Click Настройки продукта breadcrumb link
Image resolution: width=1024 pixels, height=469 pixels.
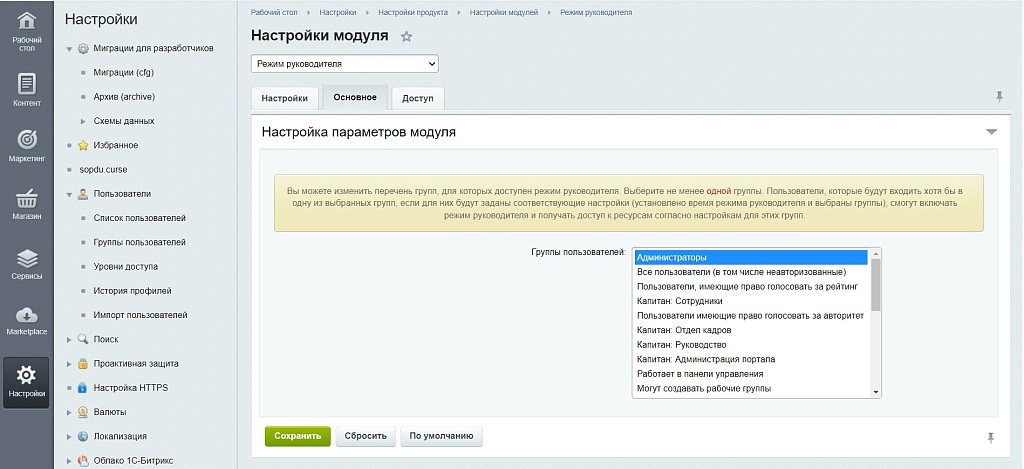pos(413,11)
